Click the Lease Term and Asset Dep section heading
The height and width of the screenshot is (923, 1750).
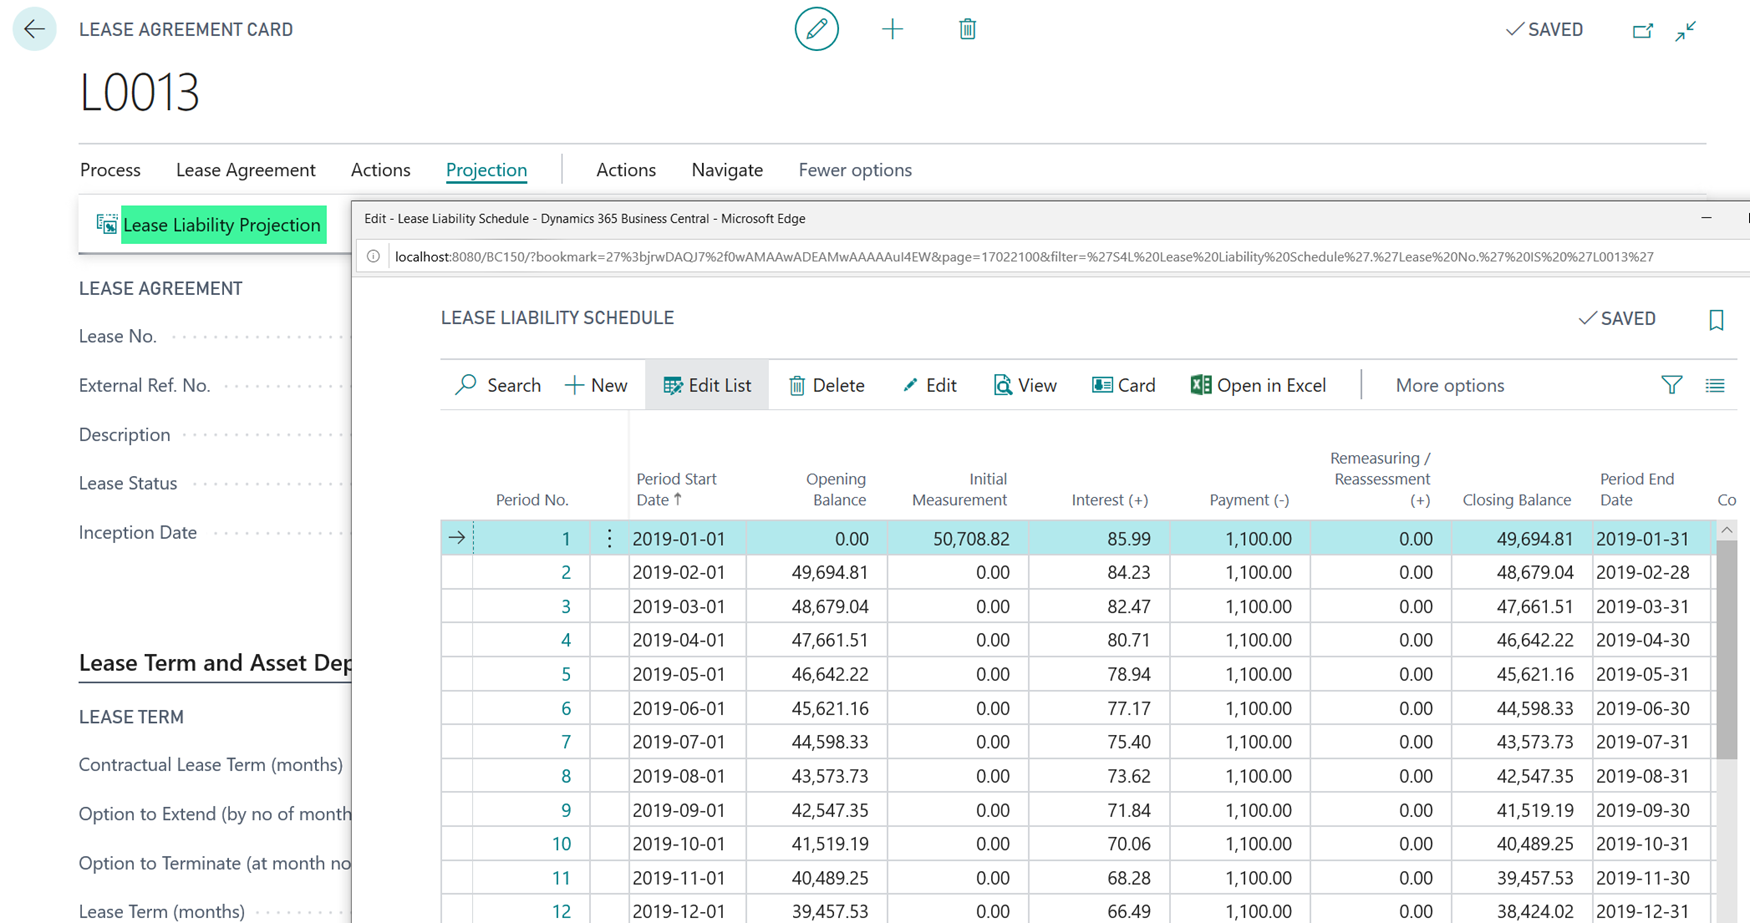click(x=215, y=663)
